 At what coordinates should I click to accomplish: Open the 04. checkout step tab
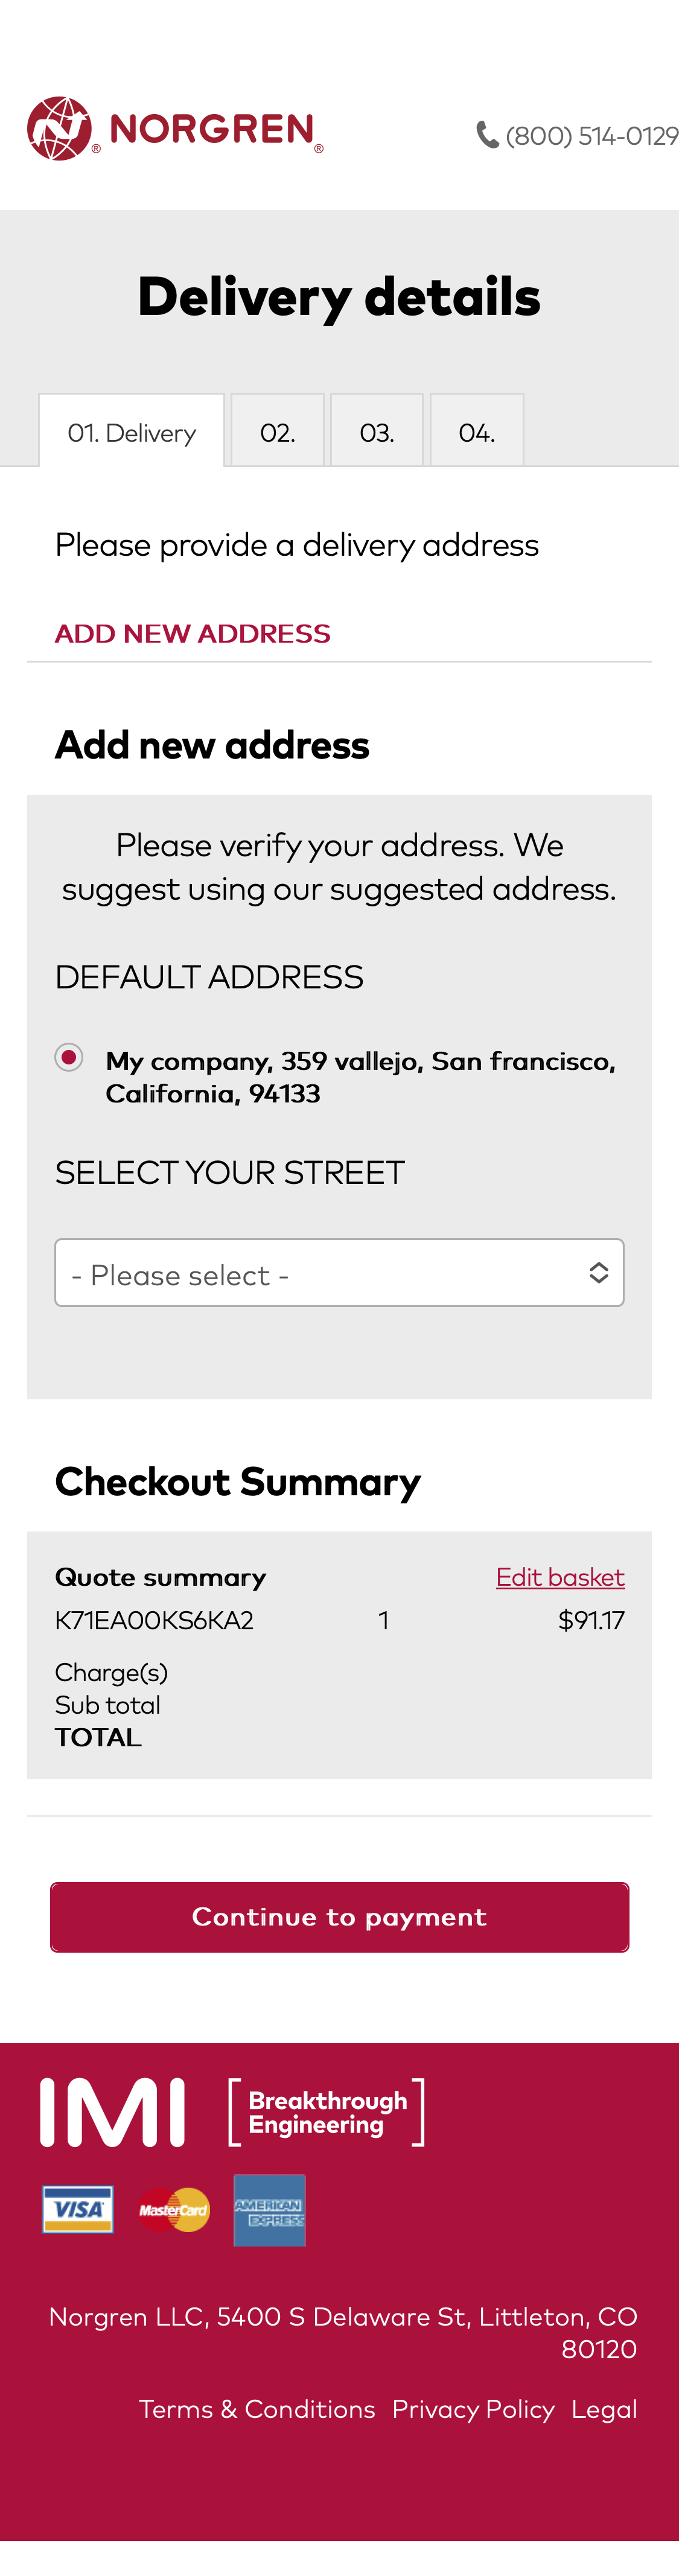click(x=477, y=431)
